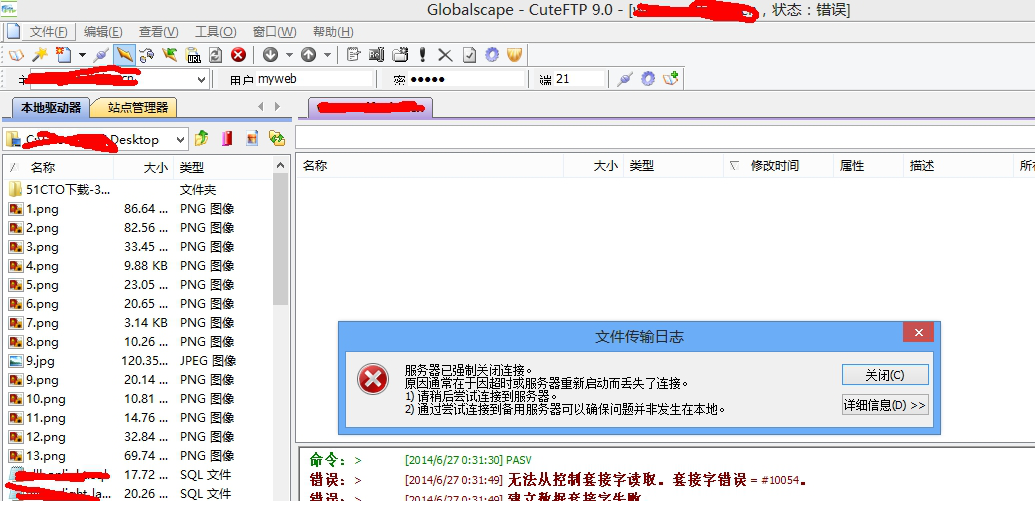Click the Properties checkmark page icon
Viewport: 1035px width, 521px height.
(469, 55)
